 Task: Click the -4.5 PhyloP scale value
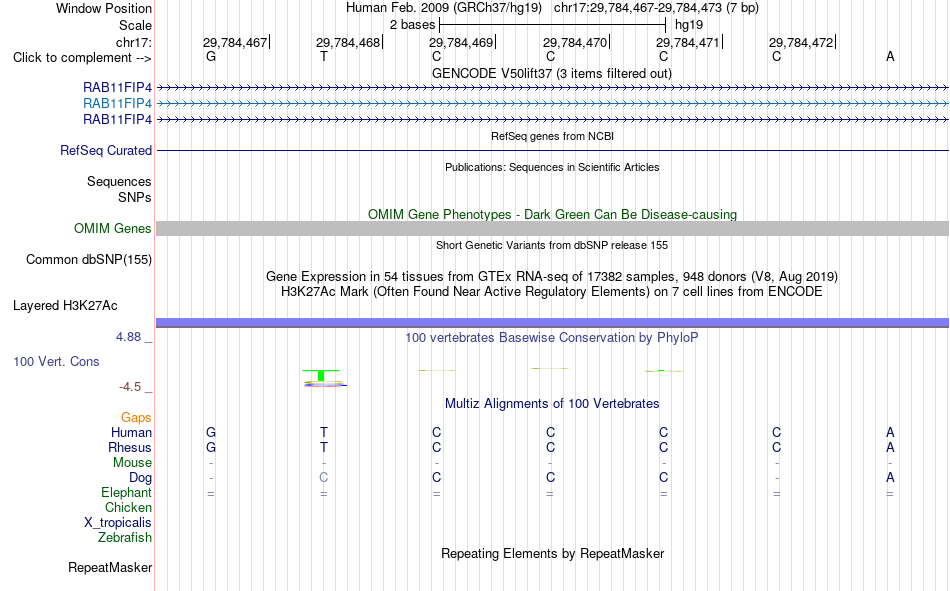tap(130, 387)
